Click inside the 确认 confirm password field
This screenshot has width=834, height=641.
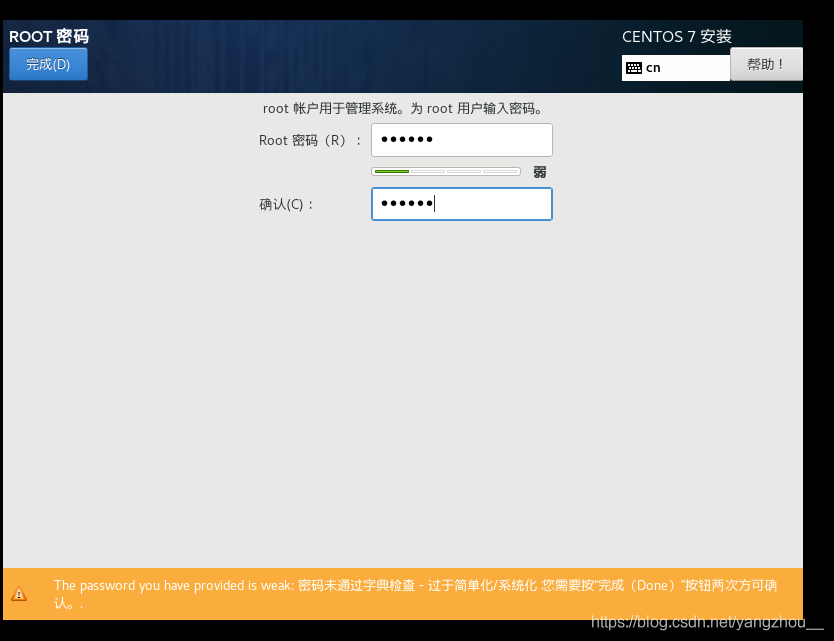point(462,204)
